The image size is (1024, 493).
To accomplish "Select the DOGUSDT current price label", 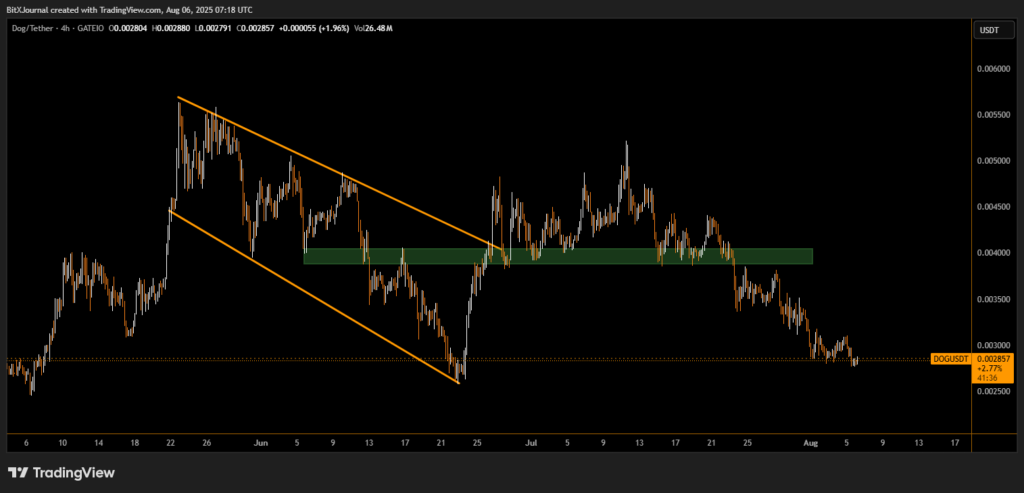I will pos(950,358).
